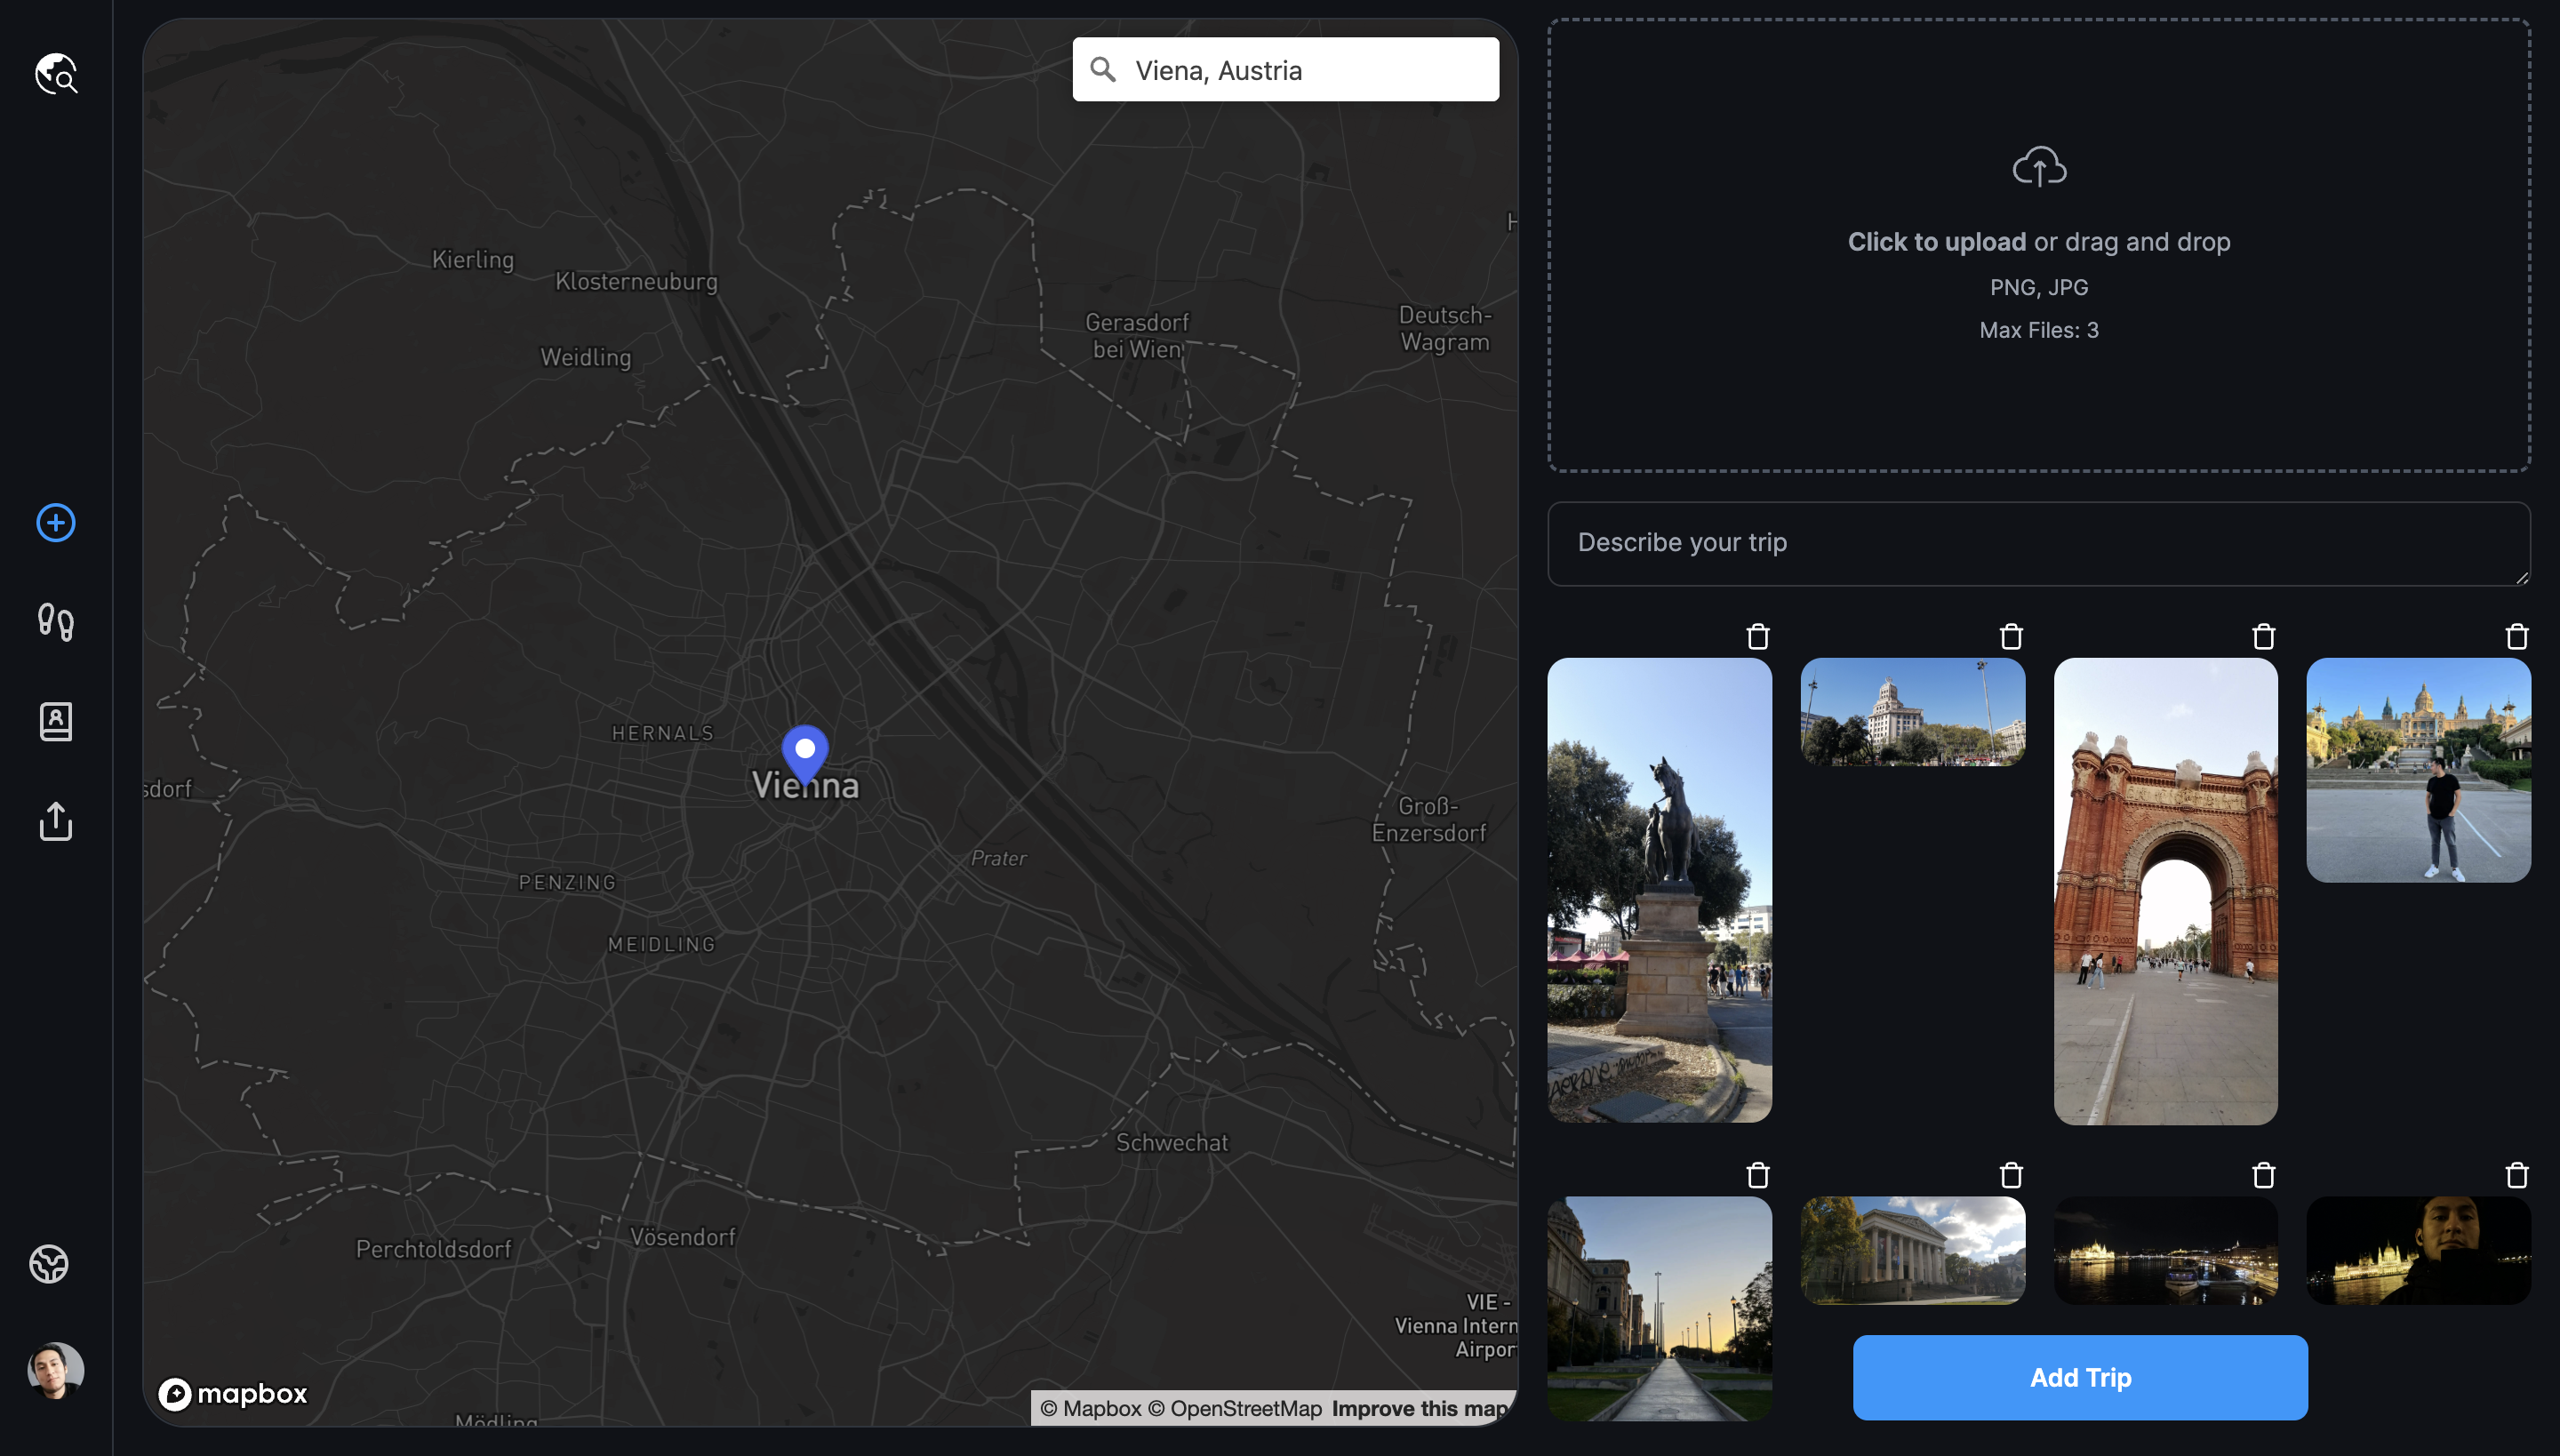Delete the sunset walkway photo
The width and height of the screenshot is (2560, 1456).
coord(1758,1175)
